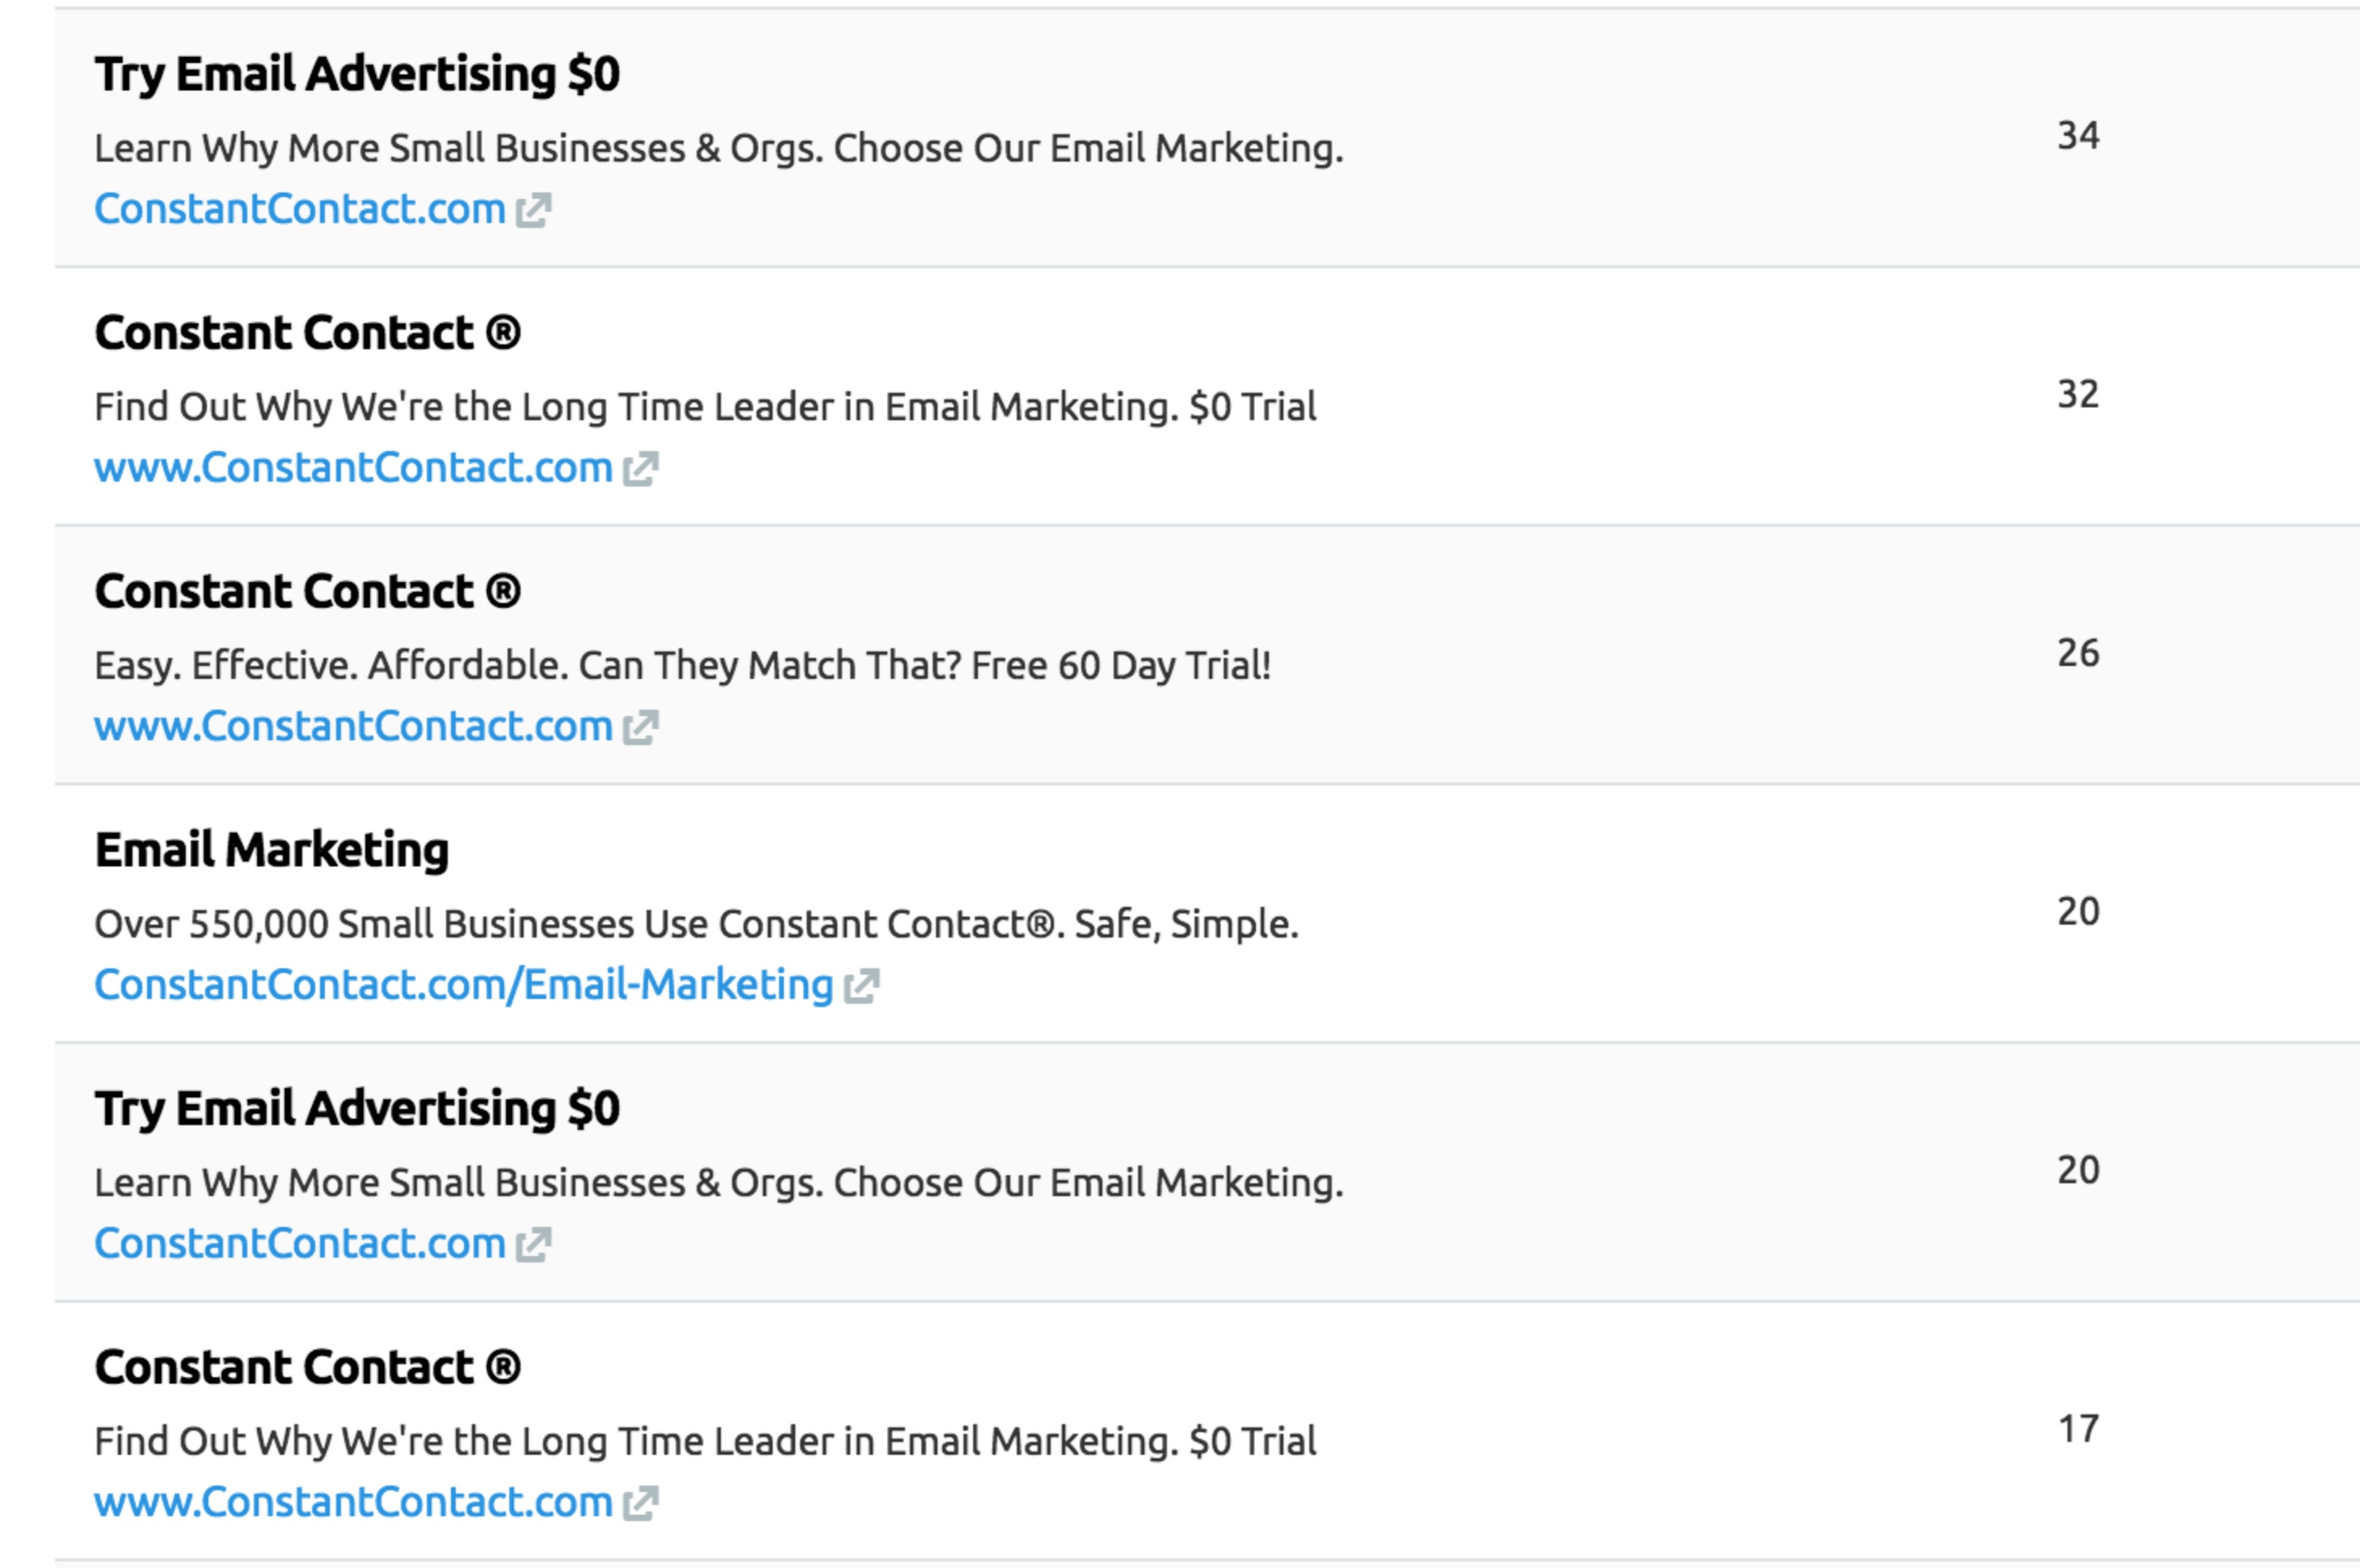This screenshot has height=1568, width=2360.
Task: Select the Email Marketing ad headline
Action: 272,851
